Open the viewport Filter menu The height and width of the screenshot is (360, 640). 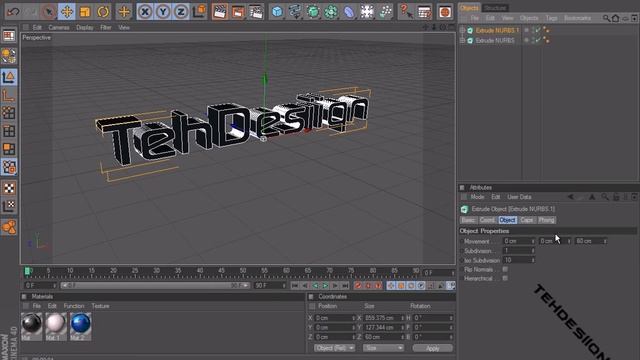click(x=106, y=27)
